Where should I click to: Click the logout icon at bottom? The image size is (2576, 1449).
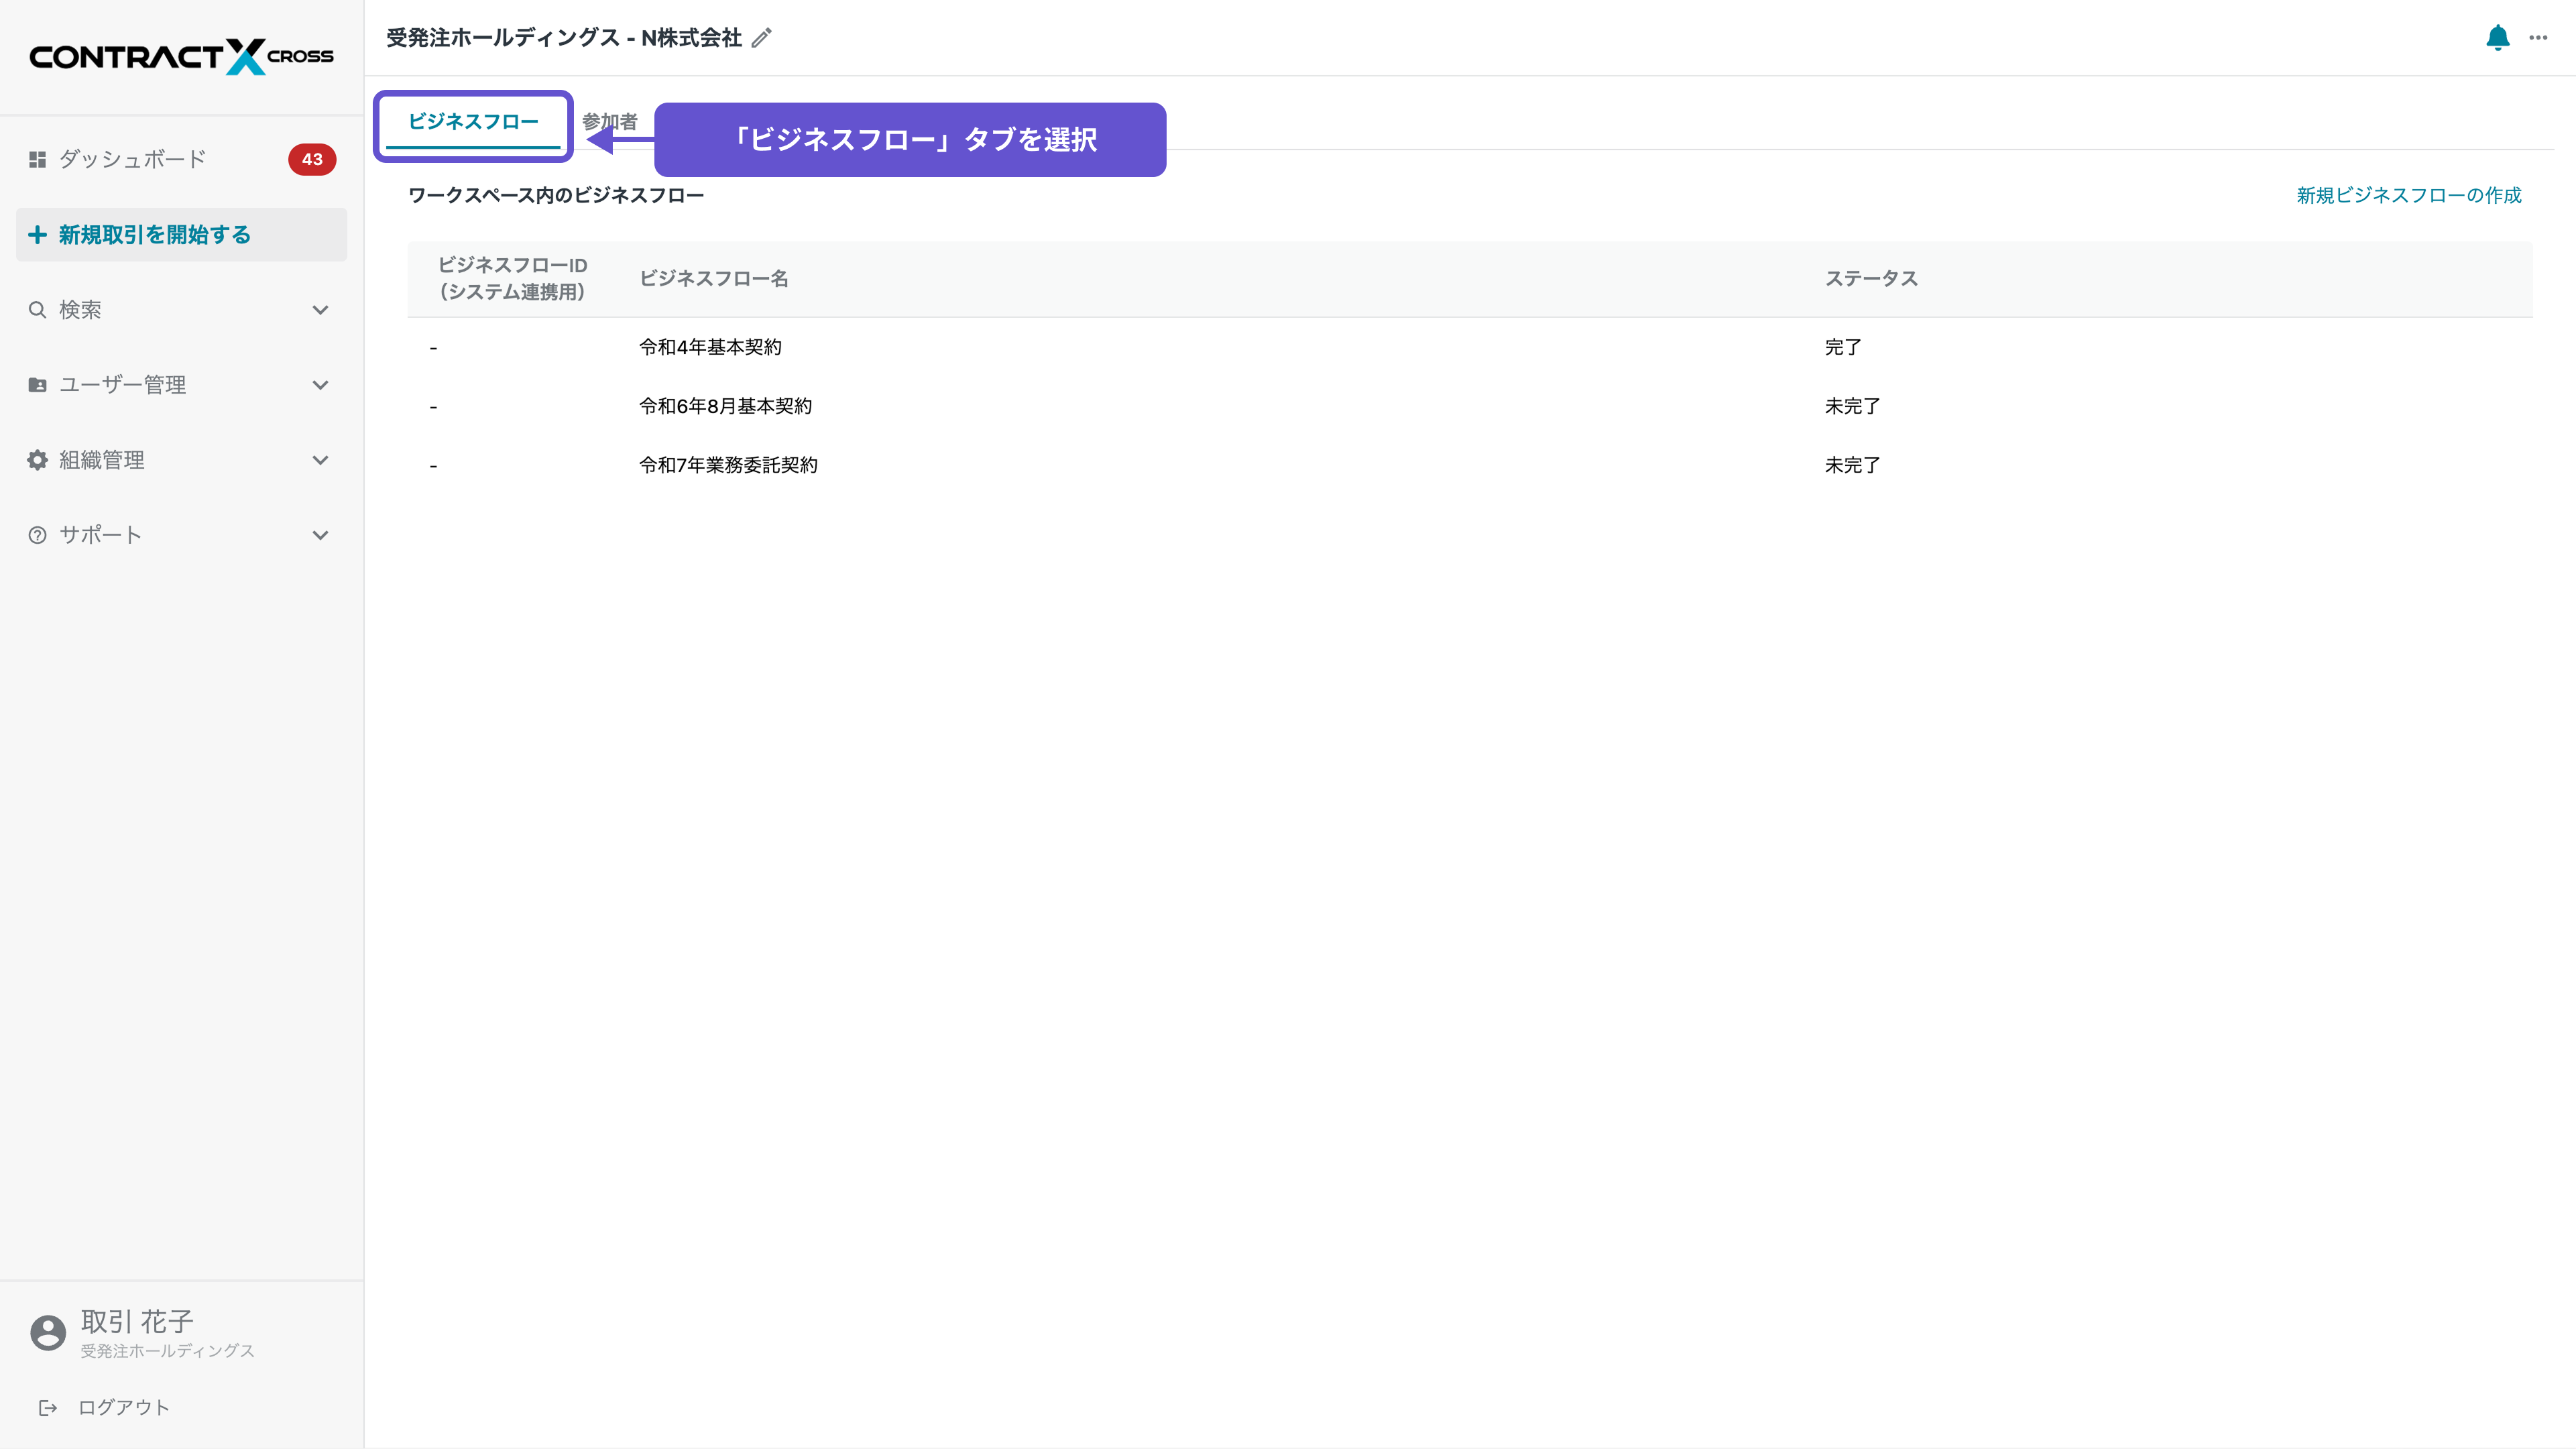(x=48, y=1406)
